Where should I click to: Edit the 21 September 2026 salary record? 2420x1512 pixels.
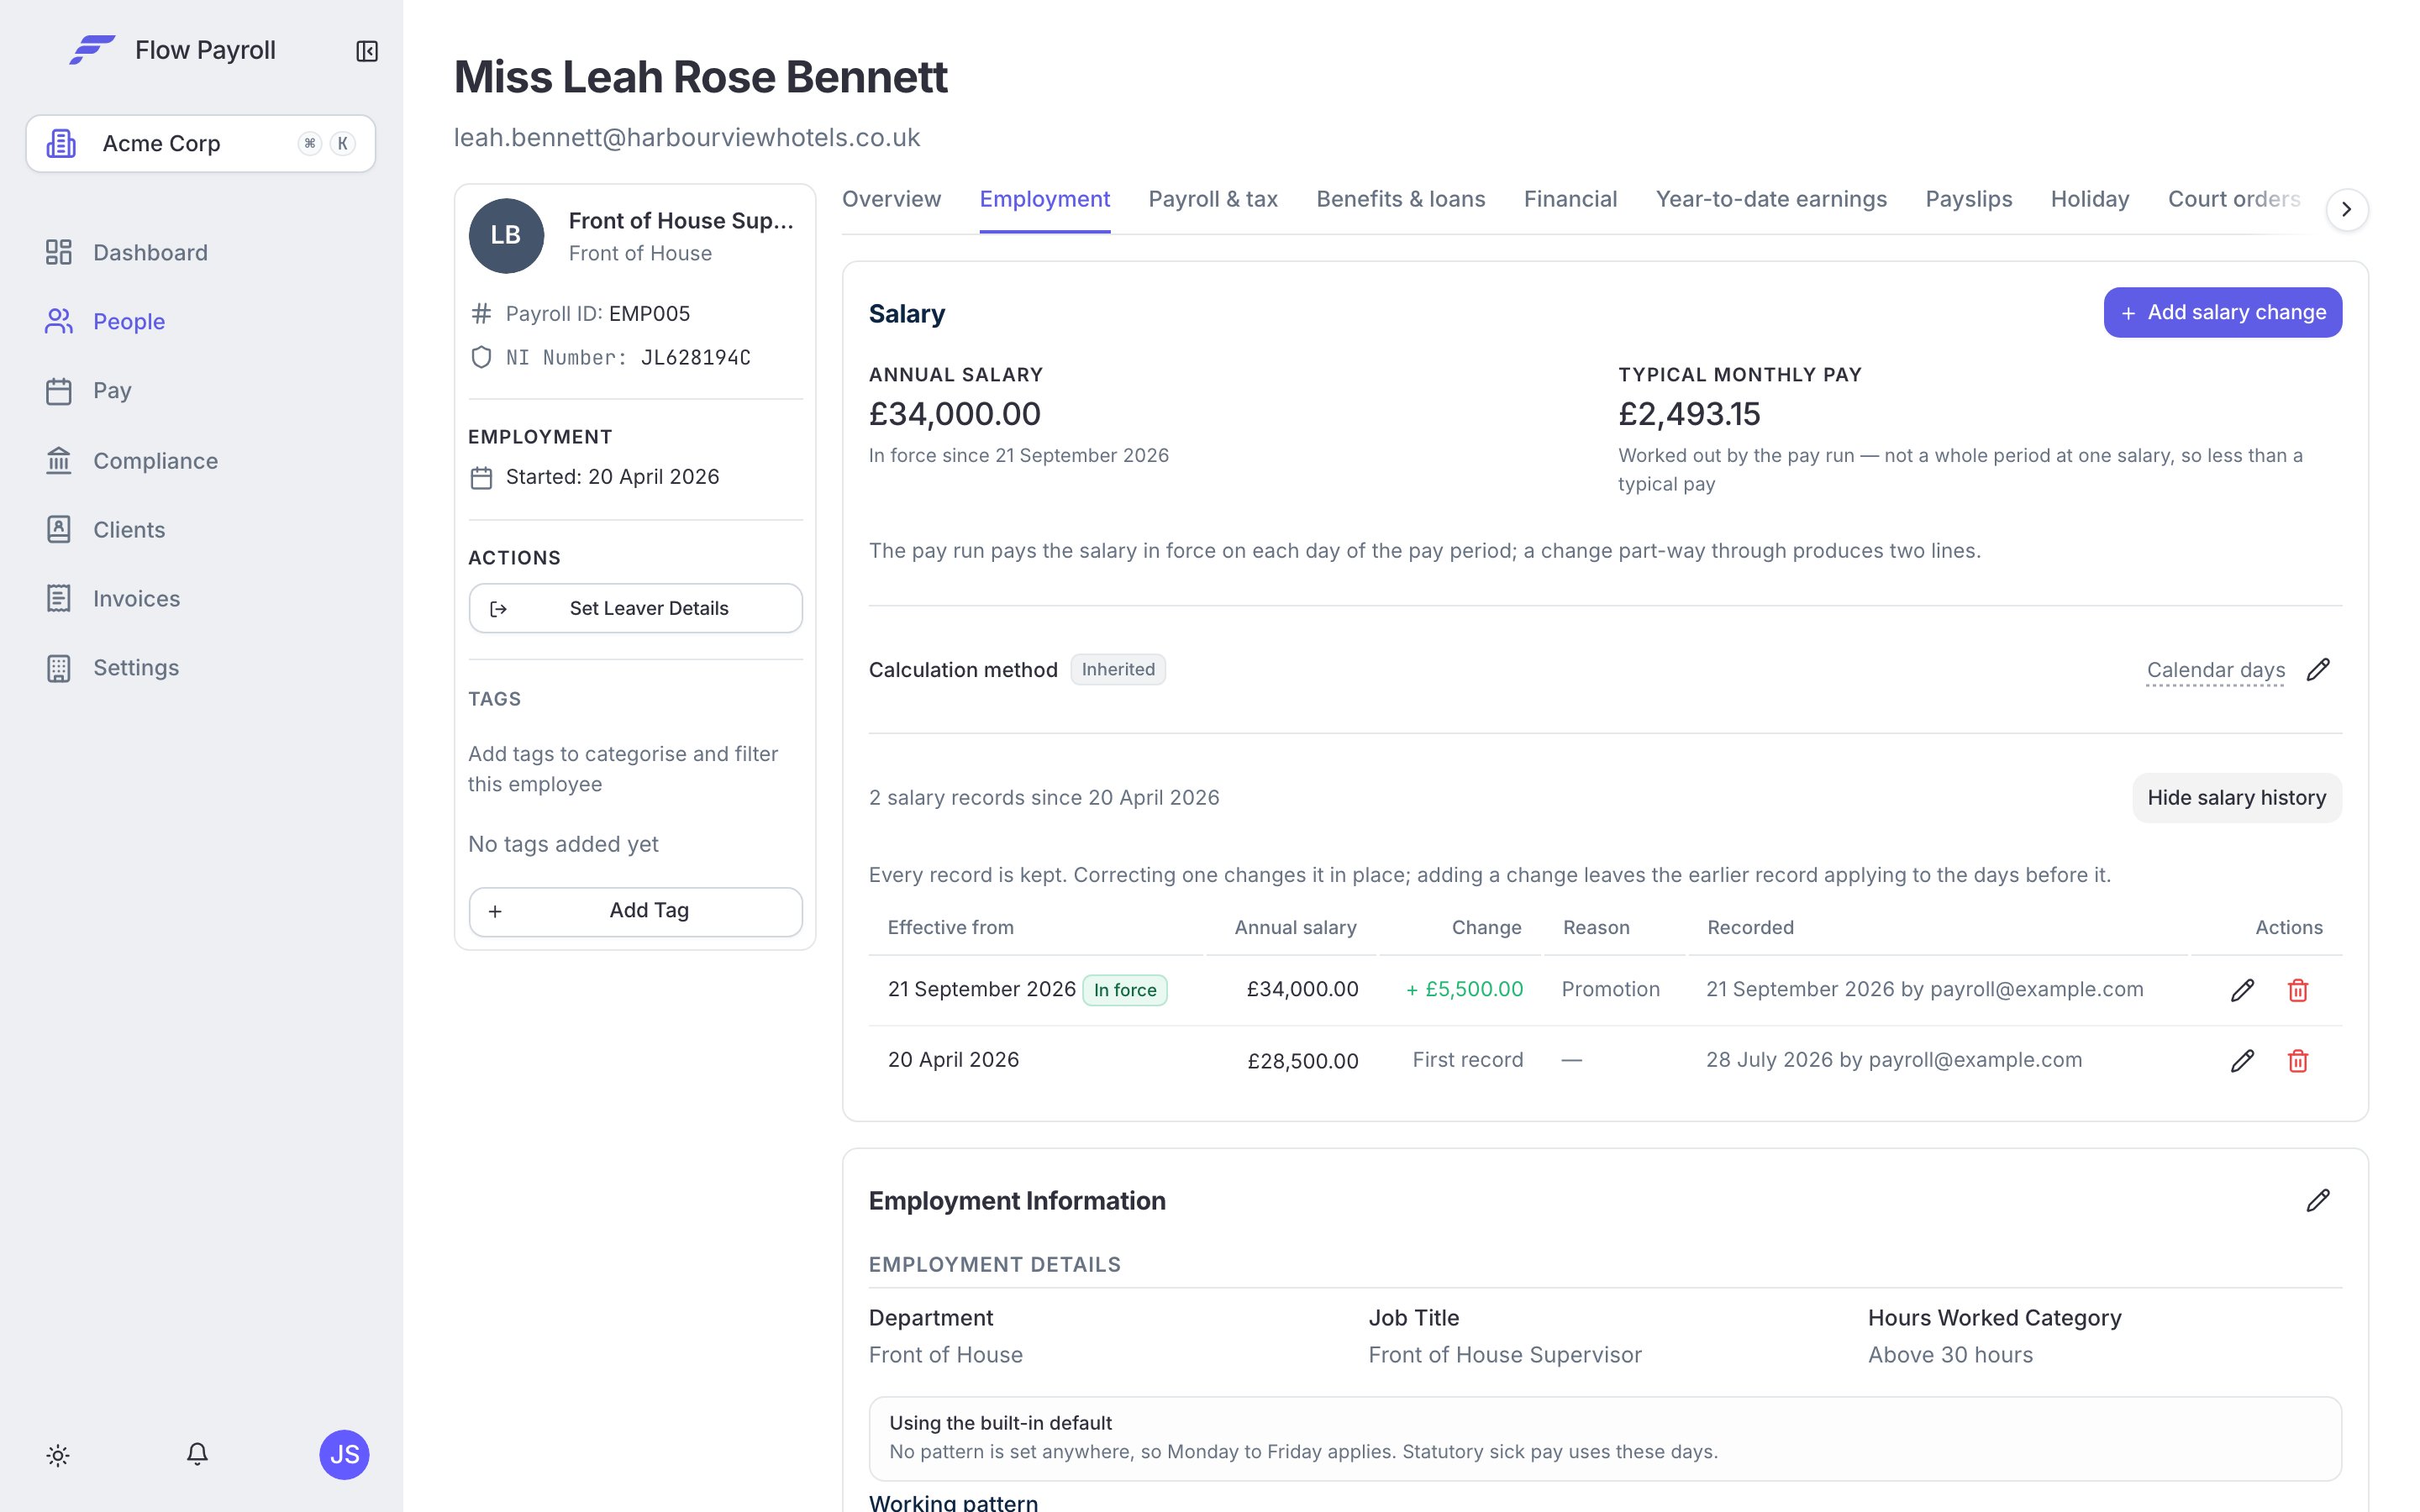(2242, 990)
